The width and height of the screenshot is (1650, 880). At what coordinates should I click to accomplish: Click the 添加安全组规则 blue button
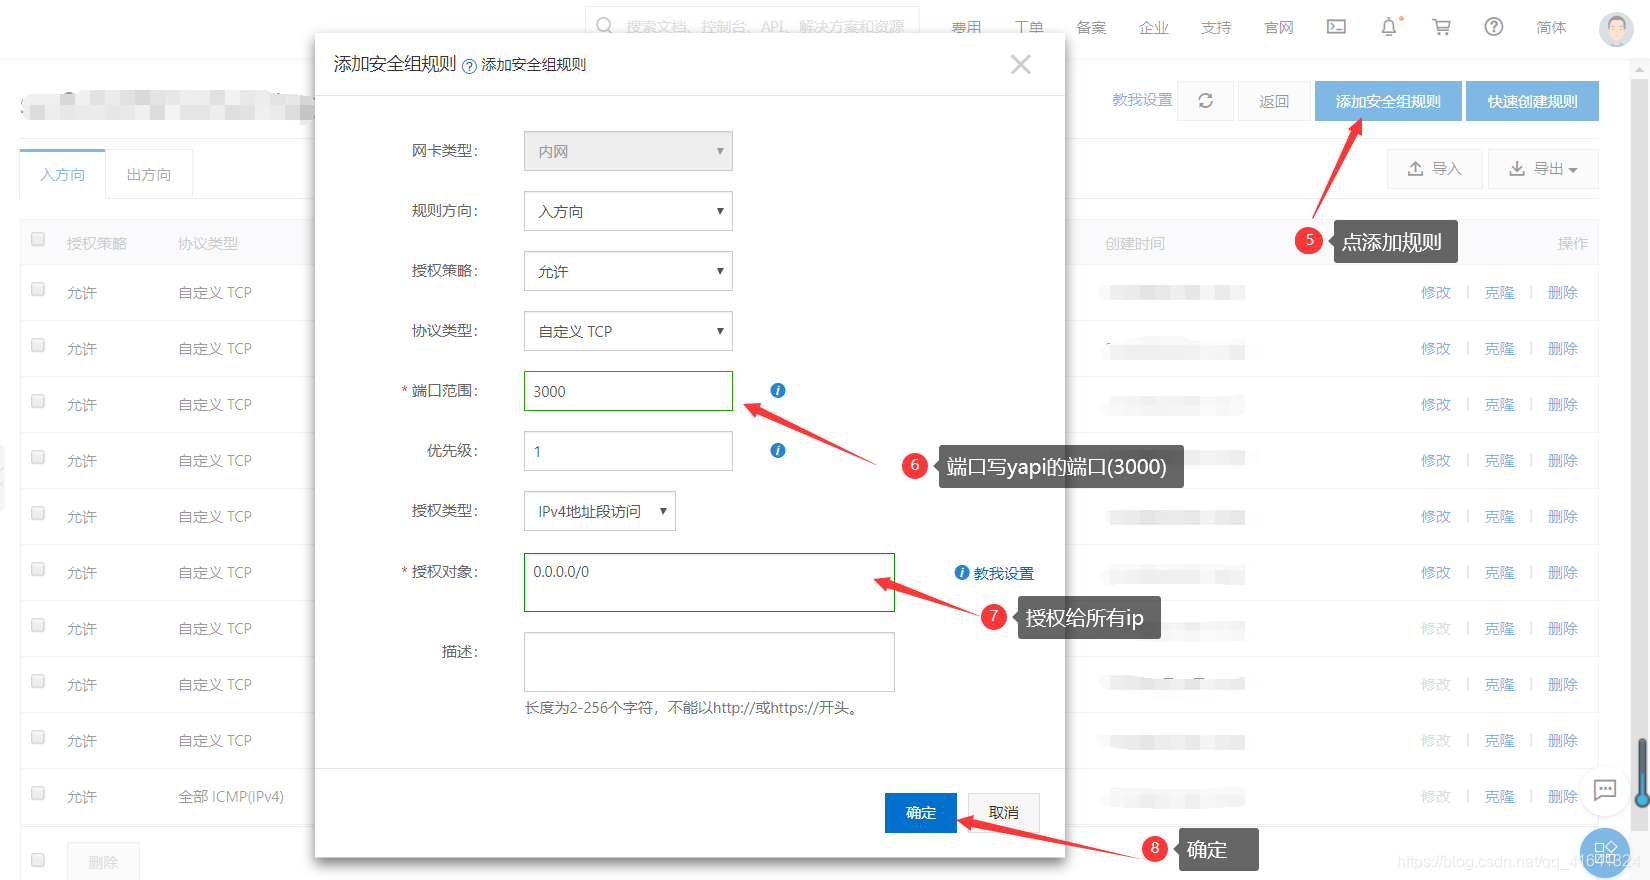click(x=1388, y=101)
